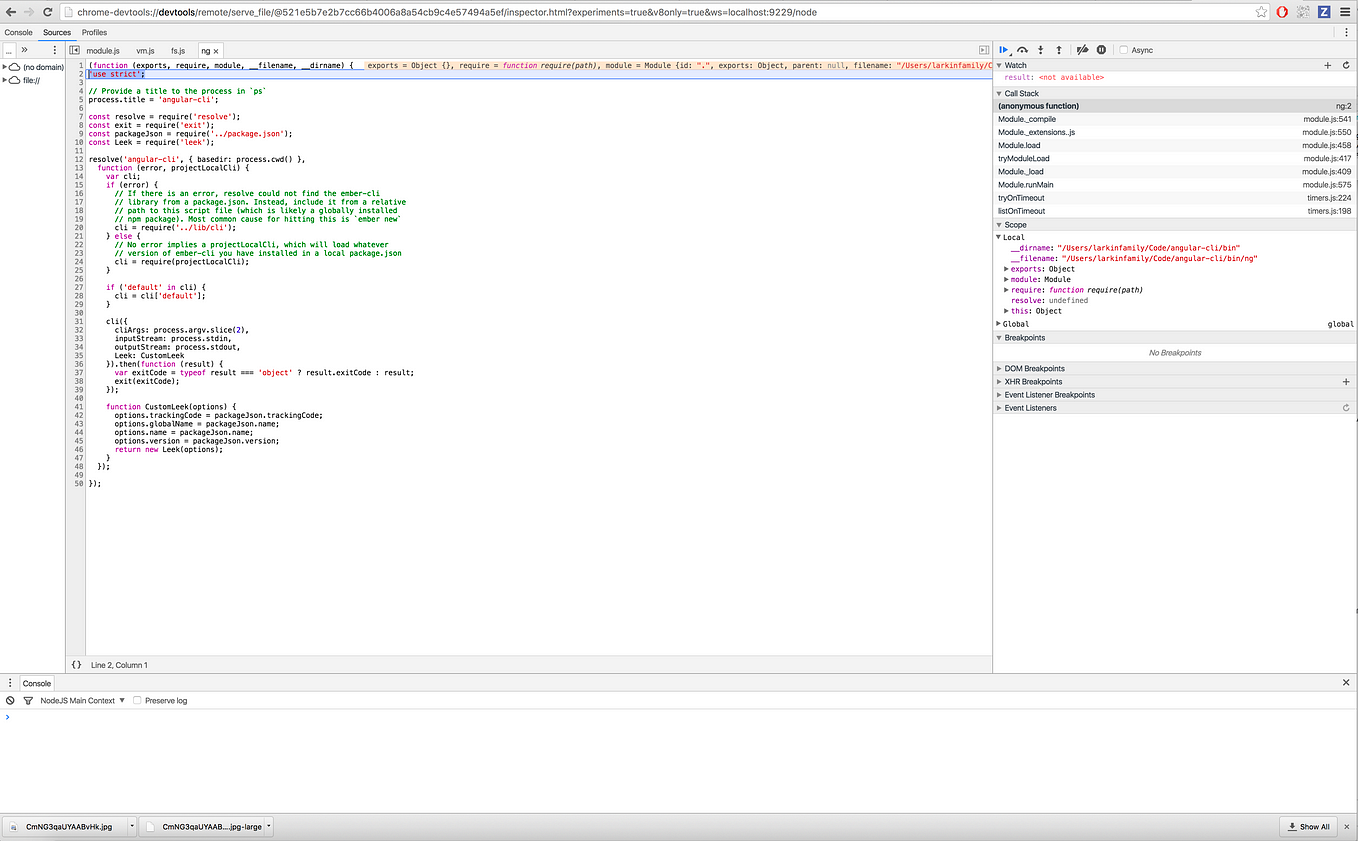Image resolution: width=1358 pixels, height=841 pixels.
Task: Enable the Async checkbox in the debugger toolbar
Action: click(x=1124, y=49)
